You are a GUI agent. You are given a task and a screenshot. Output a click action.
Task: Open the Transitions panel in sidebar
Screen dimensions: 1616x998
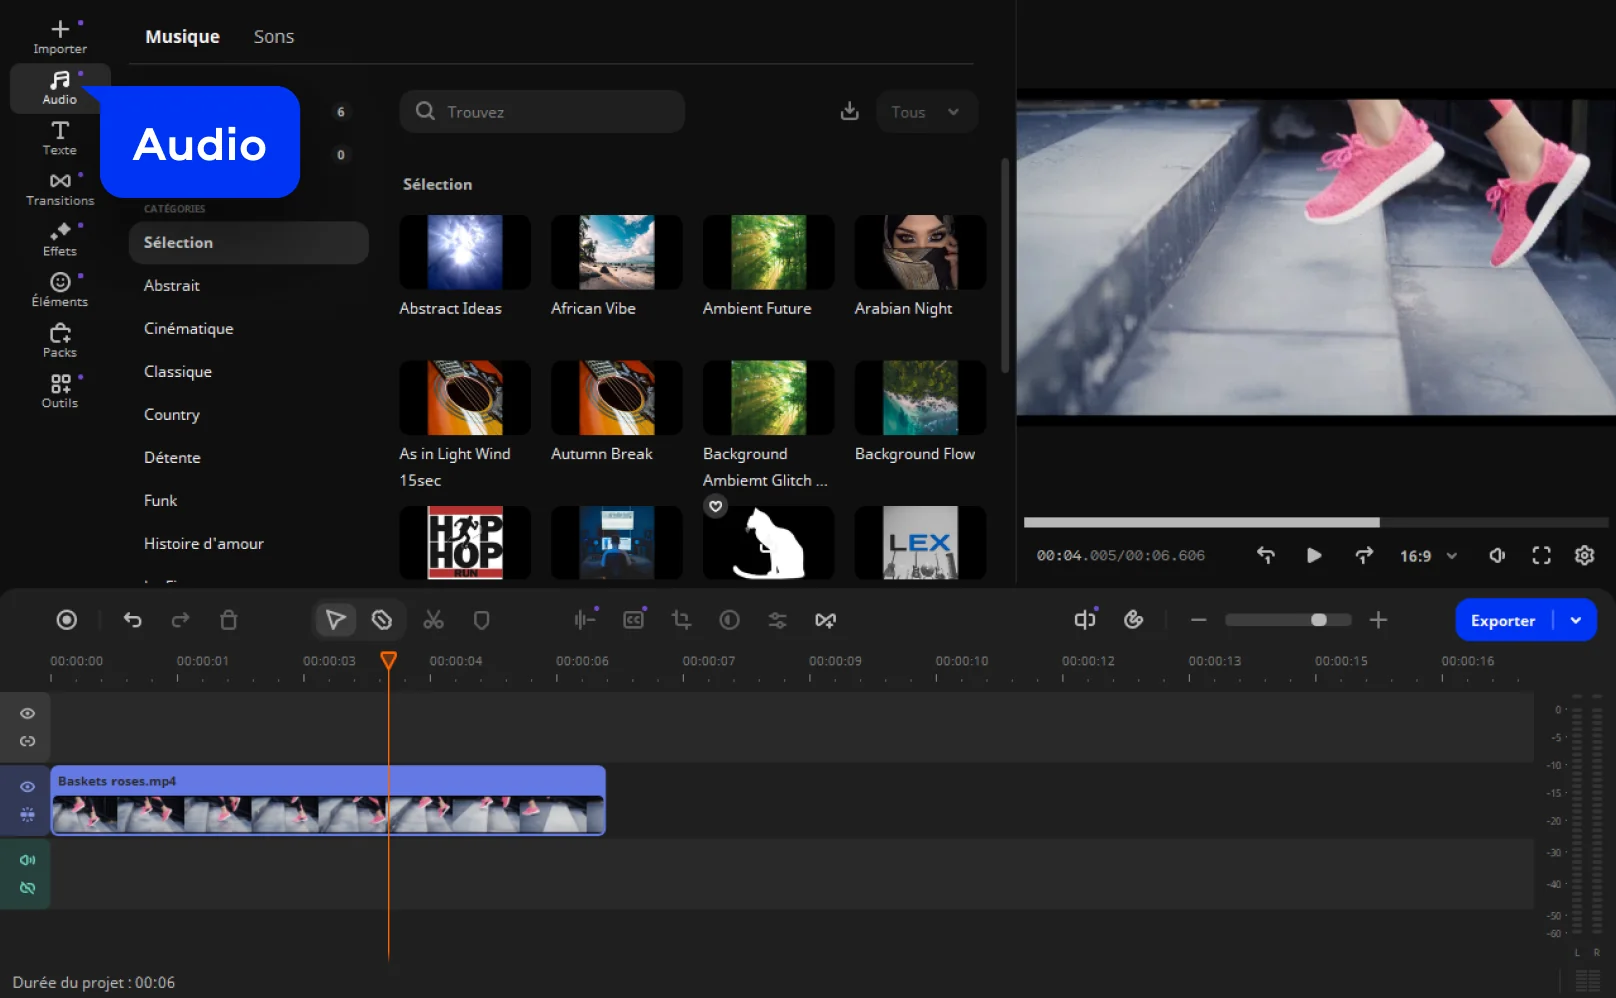click(x=60, y=188)
